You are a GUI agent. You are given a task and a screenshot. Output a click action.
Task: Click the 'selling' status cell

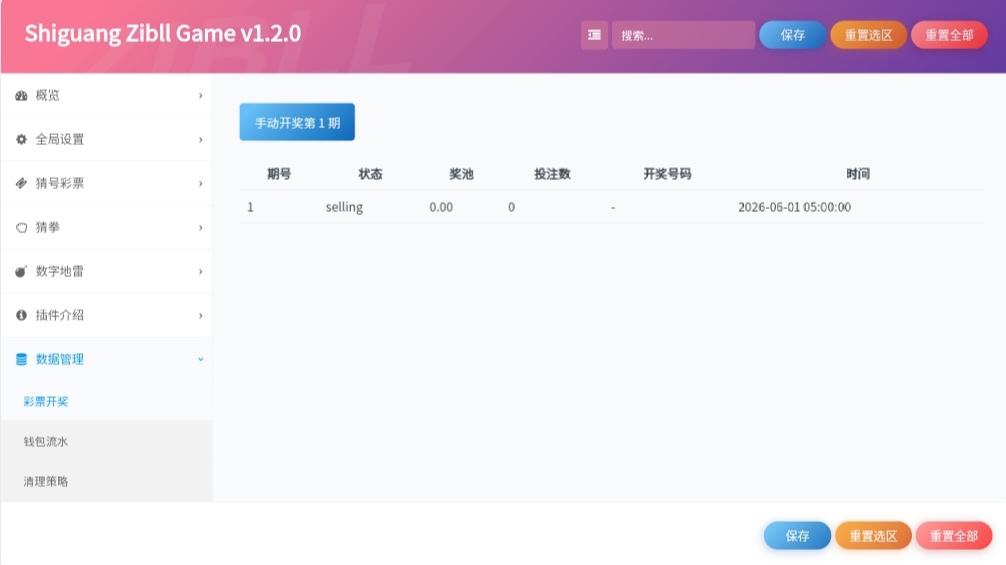[x=344, y=207]
